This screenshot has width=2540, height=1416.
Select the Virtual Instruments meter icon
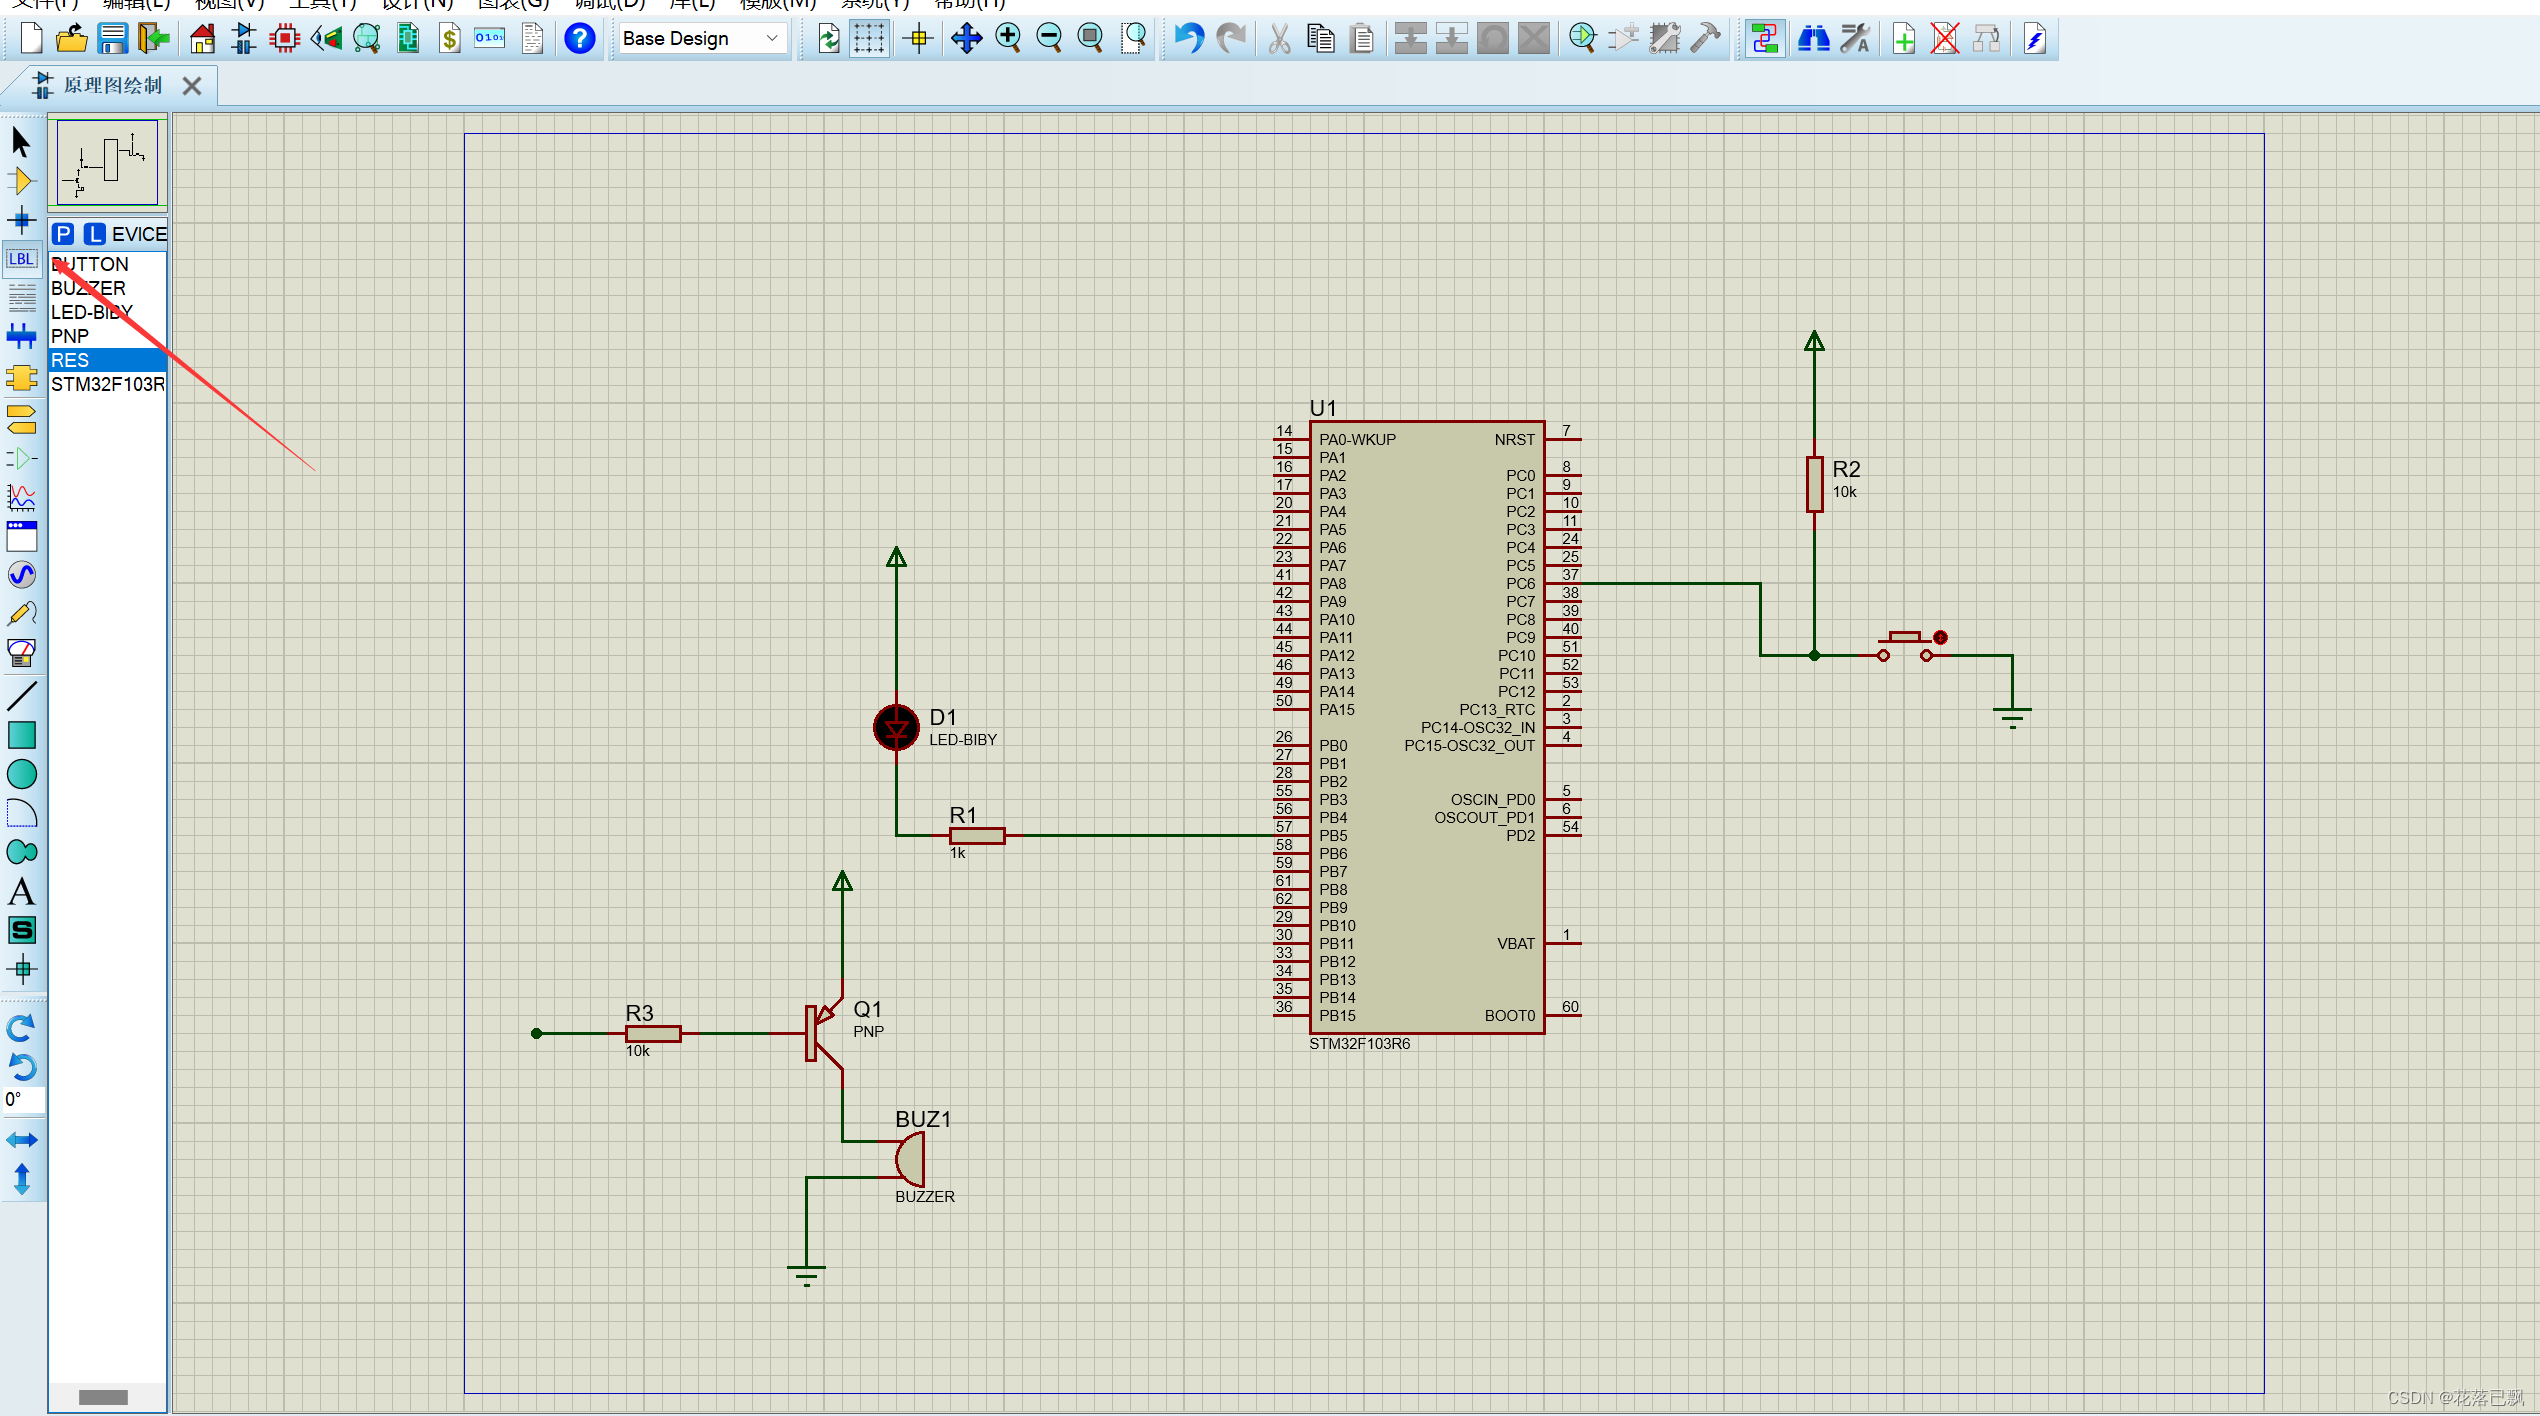[x=21, y=653]
